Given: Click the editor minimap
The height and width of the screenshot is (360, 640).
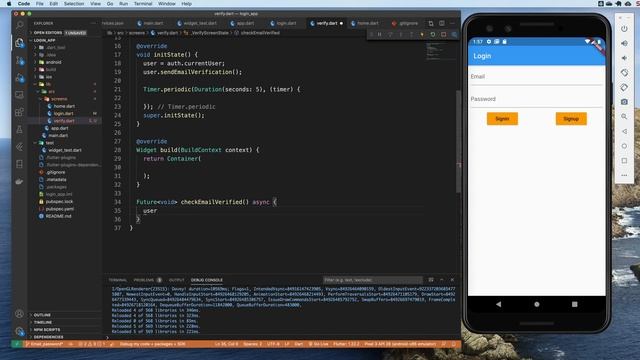Looking at the screenshot, I should 440,51.
